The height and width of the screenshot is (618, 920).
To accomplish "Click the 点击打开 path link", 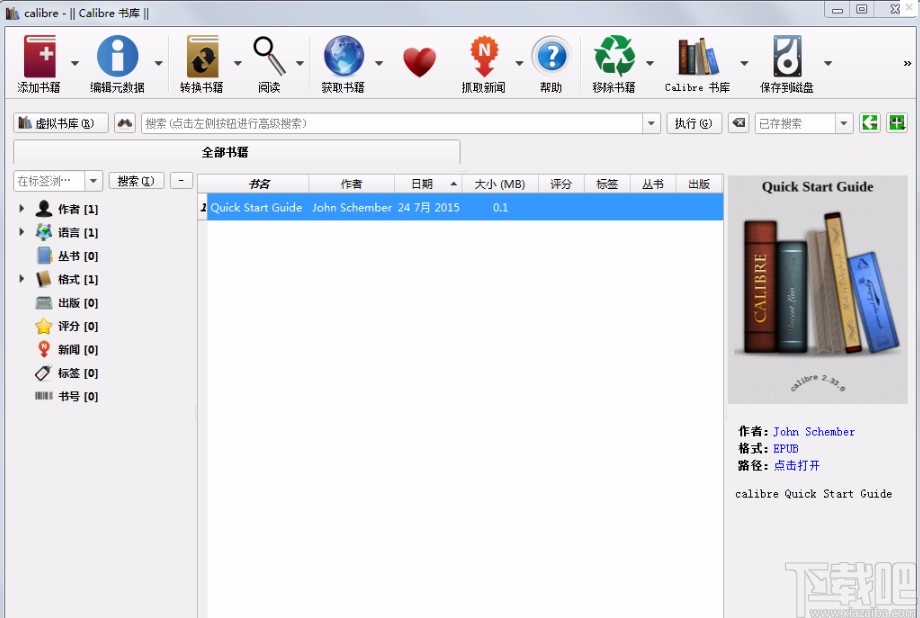I will click(797, 465).
